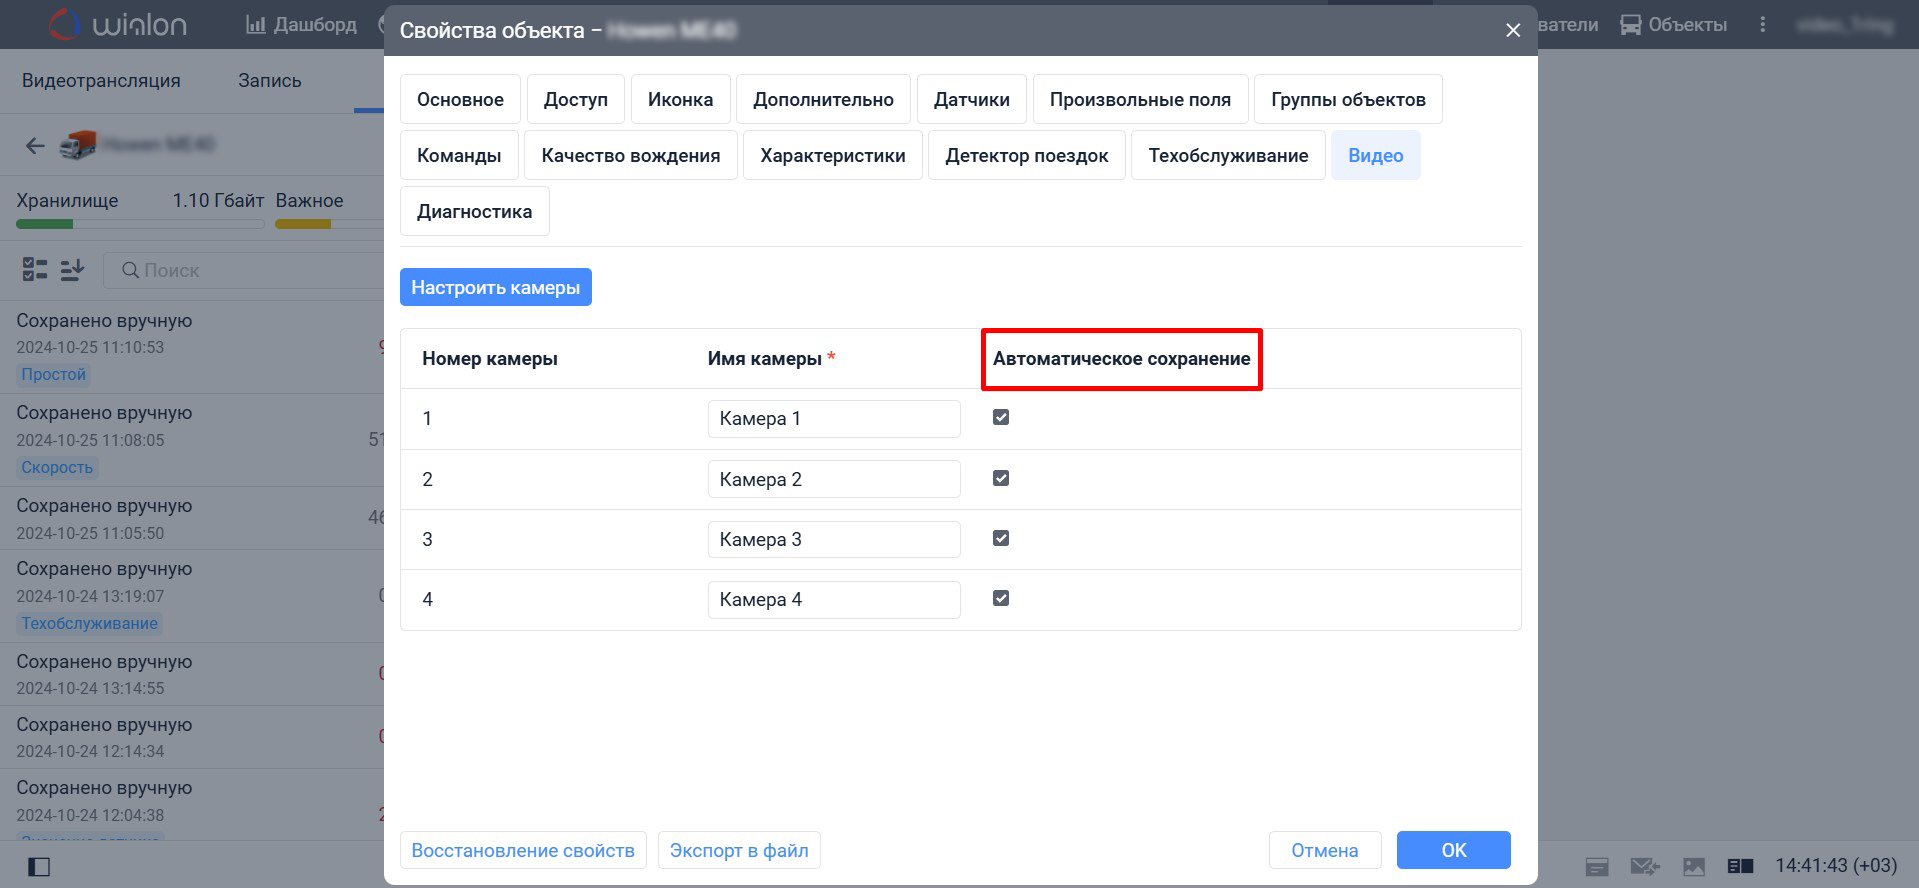Screen dimensions: 1919x888
Task: Click the Камера 4 name field
Action: coord(834,599)
